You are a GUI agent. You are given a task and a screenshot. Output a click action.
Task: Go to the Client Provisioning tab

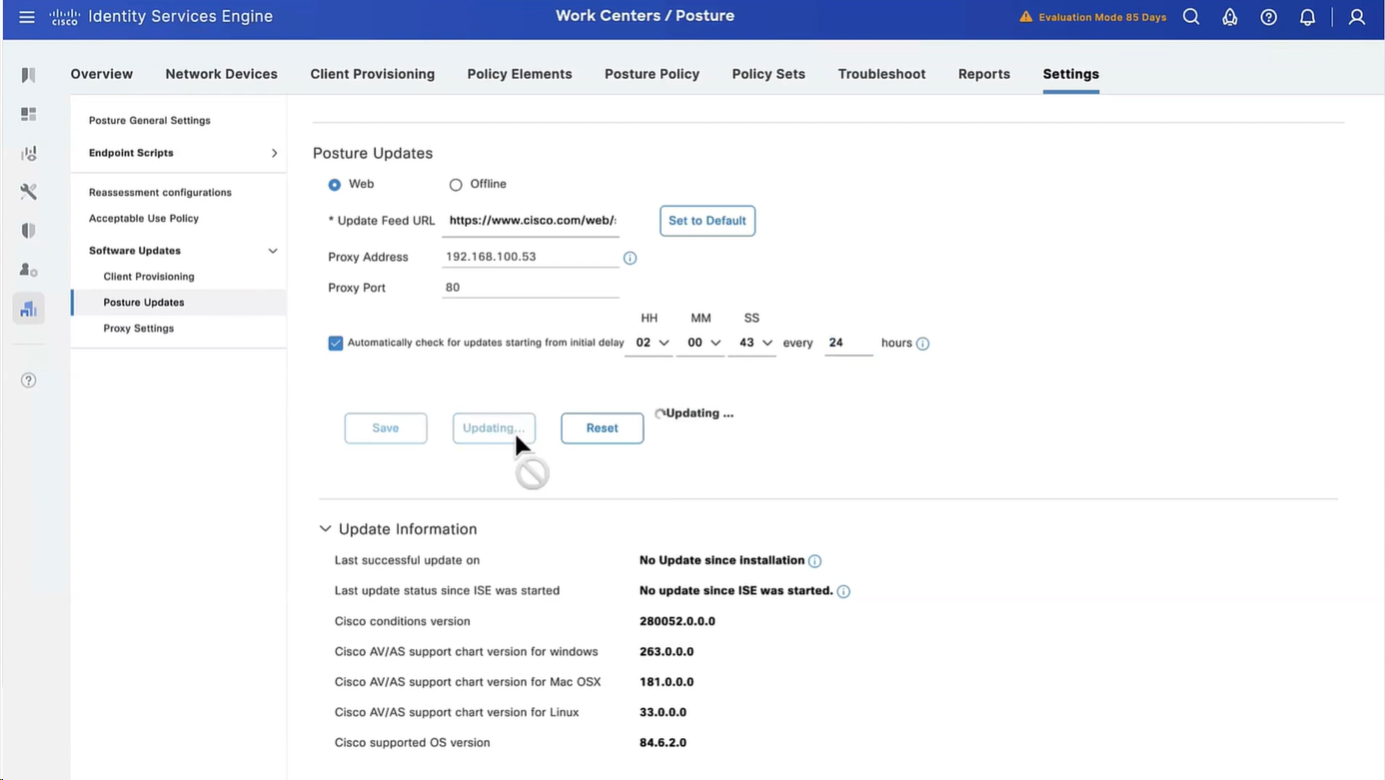(x=372, y=74)
